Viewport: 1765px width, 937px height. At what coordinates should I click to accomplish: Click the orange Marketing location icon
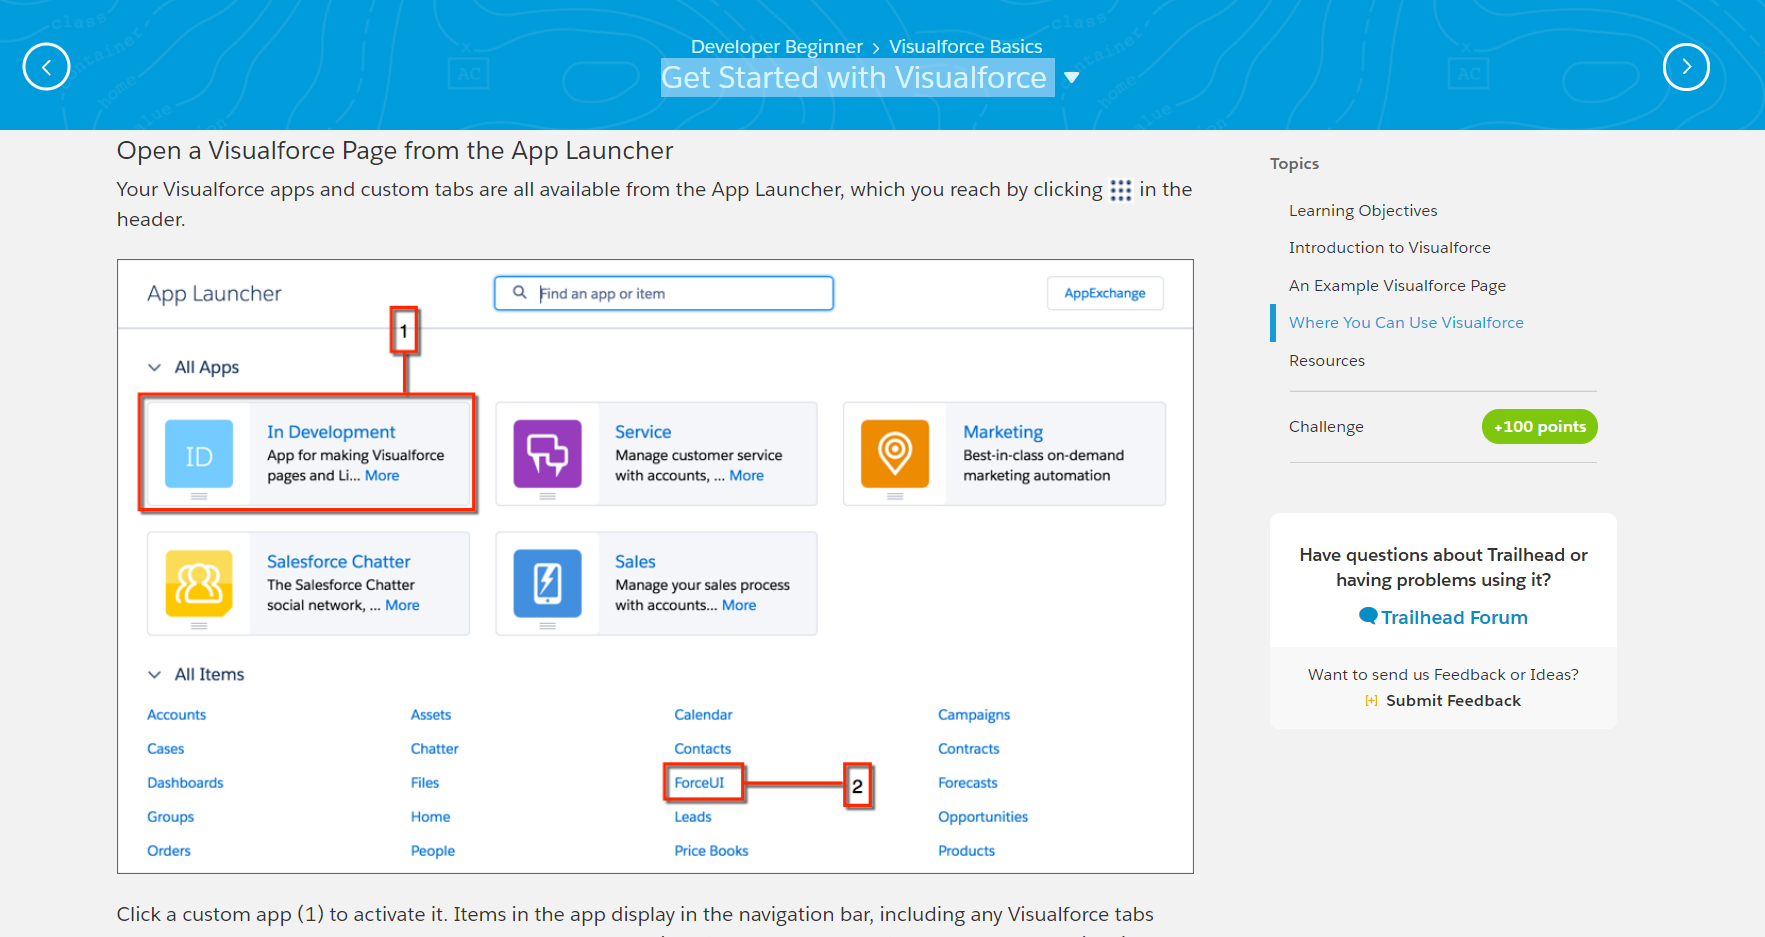(x=895, y=454)
